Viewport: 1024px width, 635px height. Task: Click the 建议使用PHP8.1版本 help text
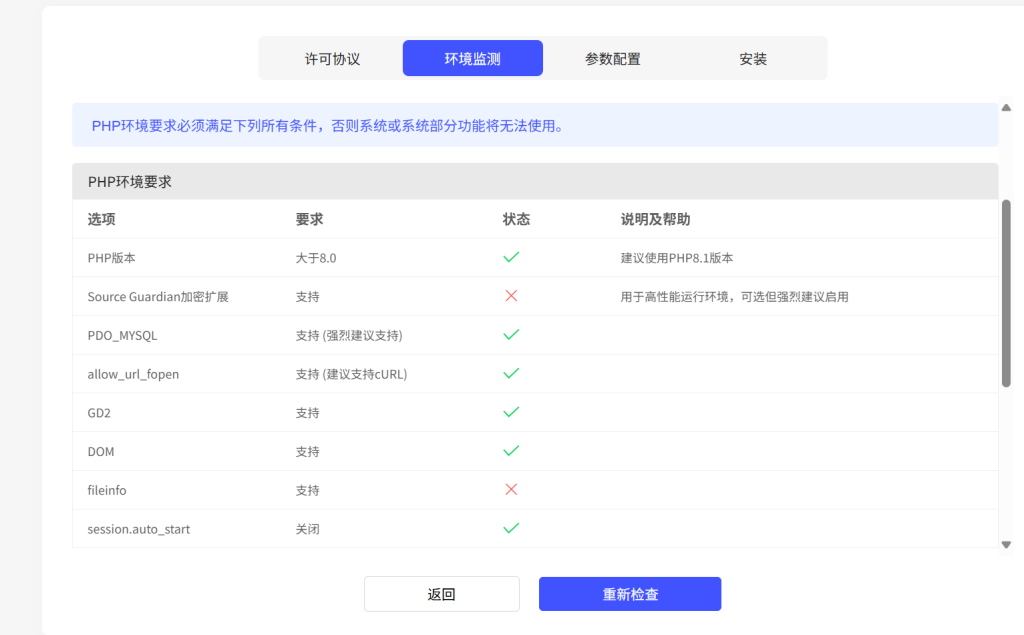(677, 258)
